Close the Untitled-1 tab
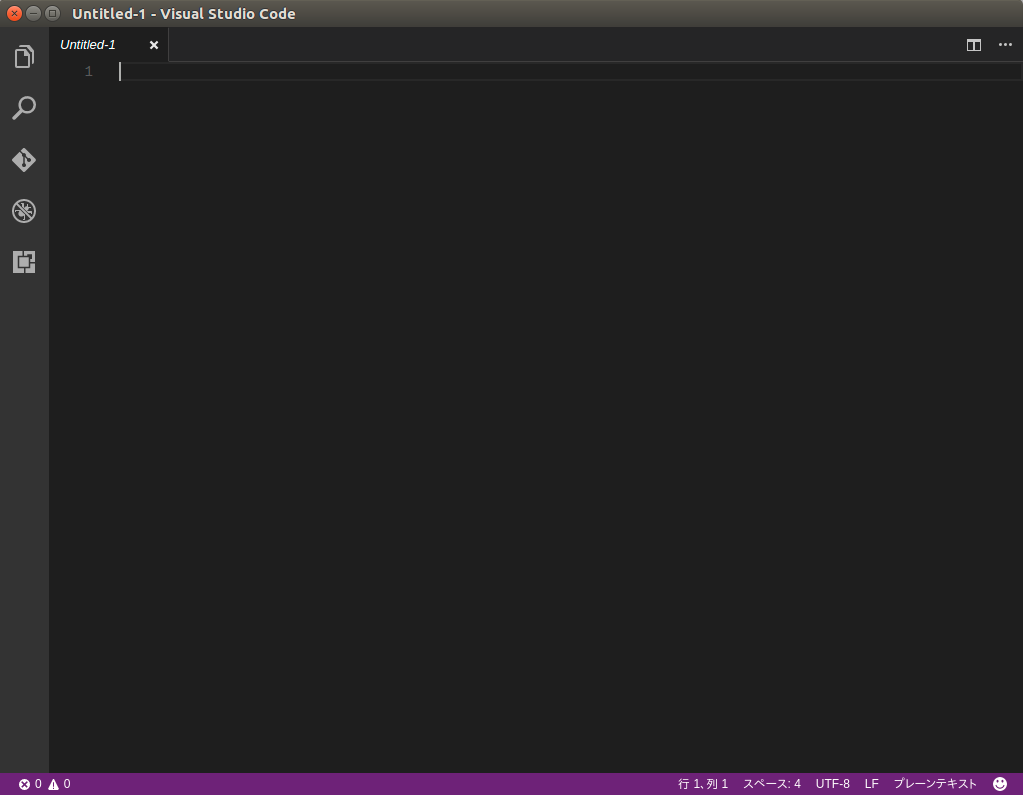The height and width of the screenshot is (795, 1023). [x=154, y=45]
